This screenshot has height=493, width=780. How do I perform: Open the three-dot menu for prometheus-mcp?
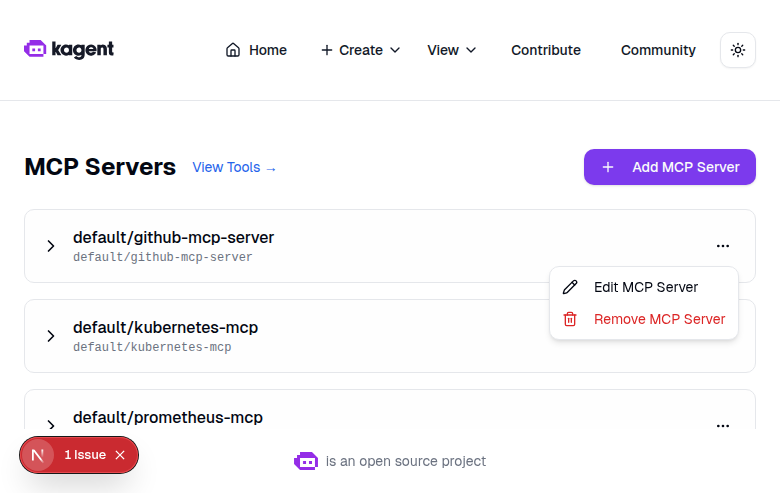(x=723, y=425)
